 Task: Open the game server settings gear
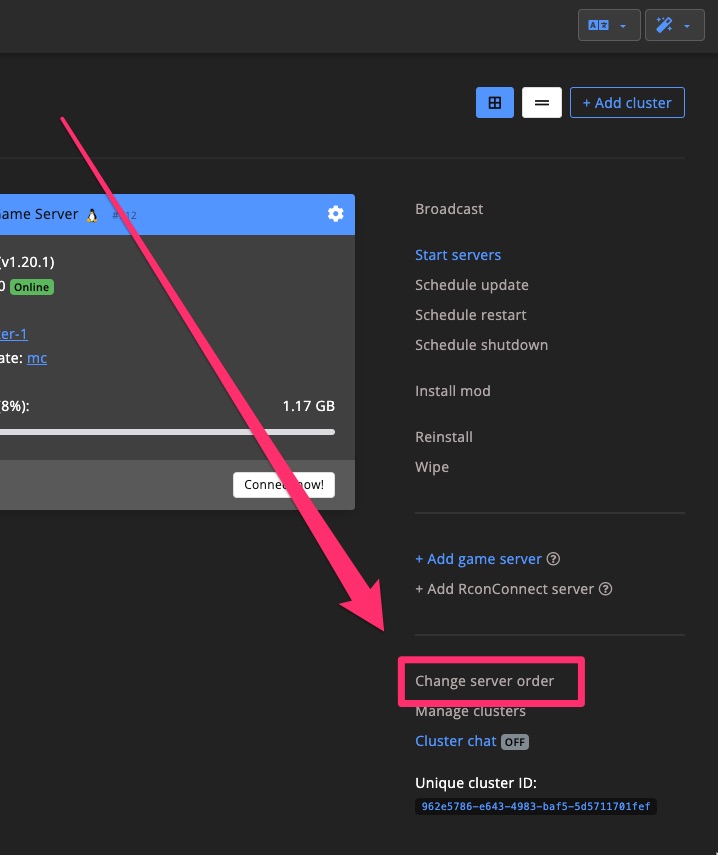pos(335,214)
